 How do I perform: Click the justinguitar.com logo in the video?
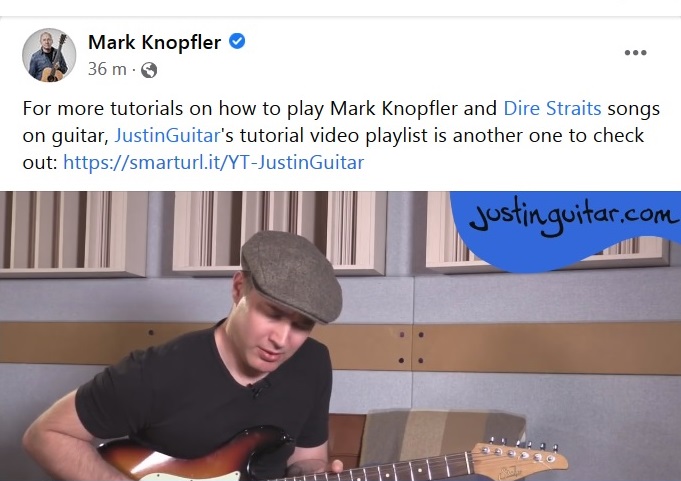click(x=572, y=216)
